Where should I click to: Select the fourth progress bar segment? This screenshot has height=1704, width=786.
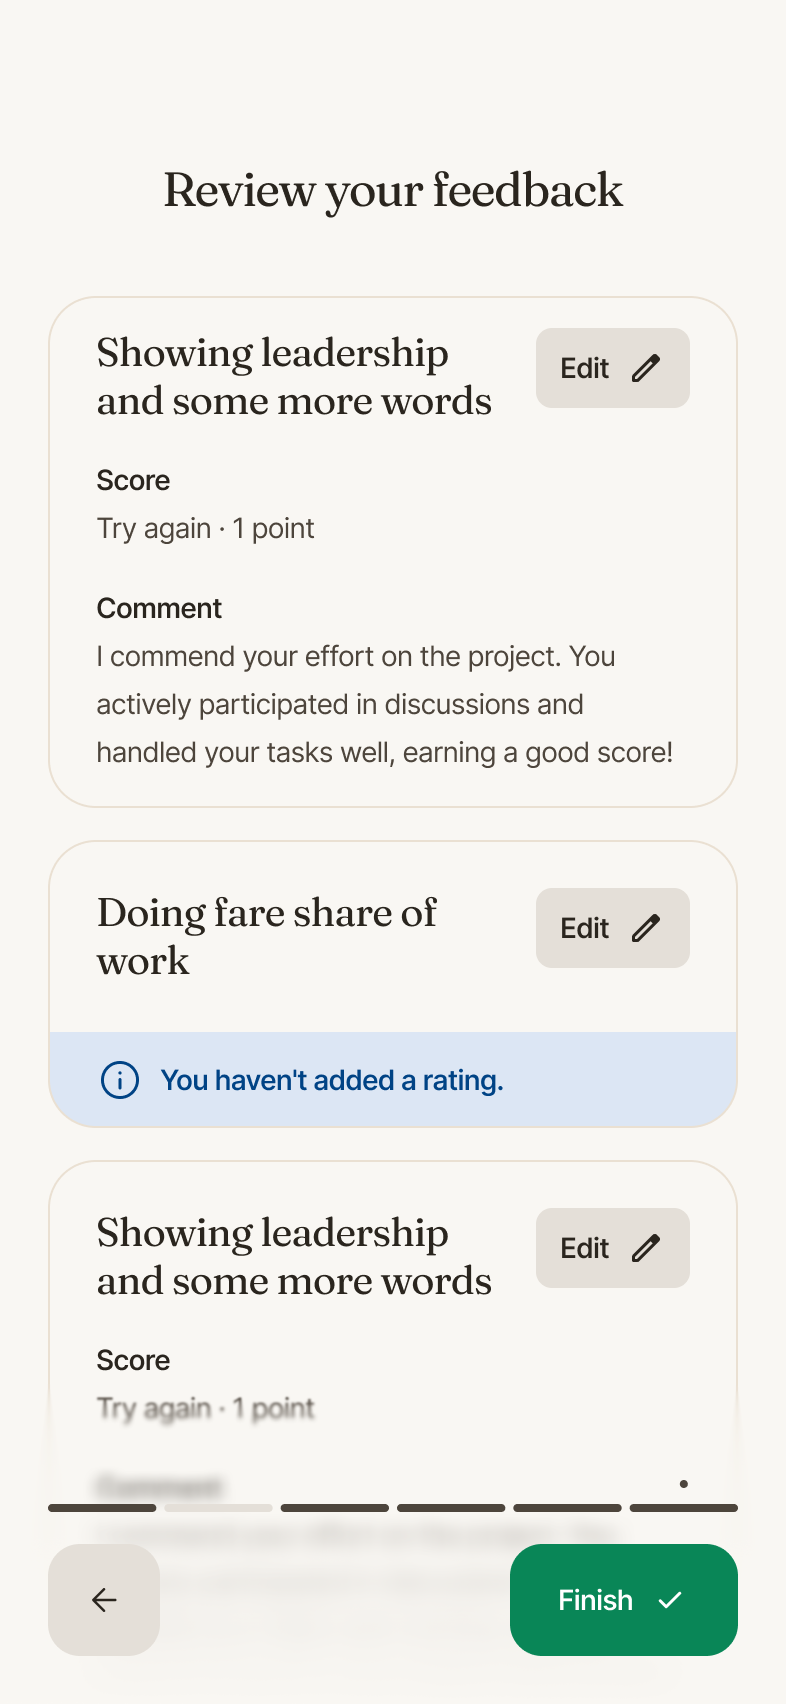point(451,1507)
